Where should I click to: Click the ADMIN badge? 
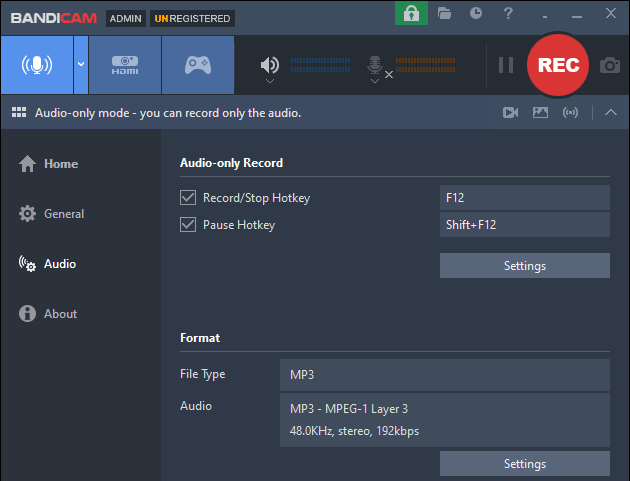tap(126, 18)
